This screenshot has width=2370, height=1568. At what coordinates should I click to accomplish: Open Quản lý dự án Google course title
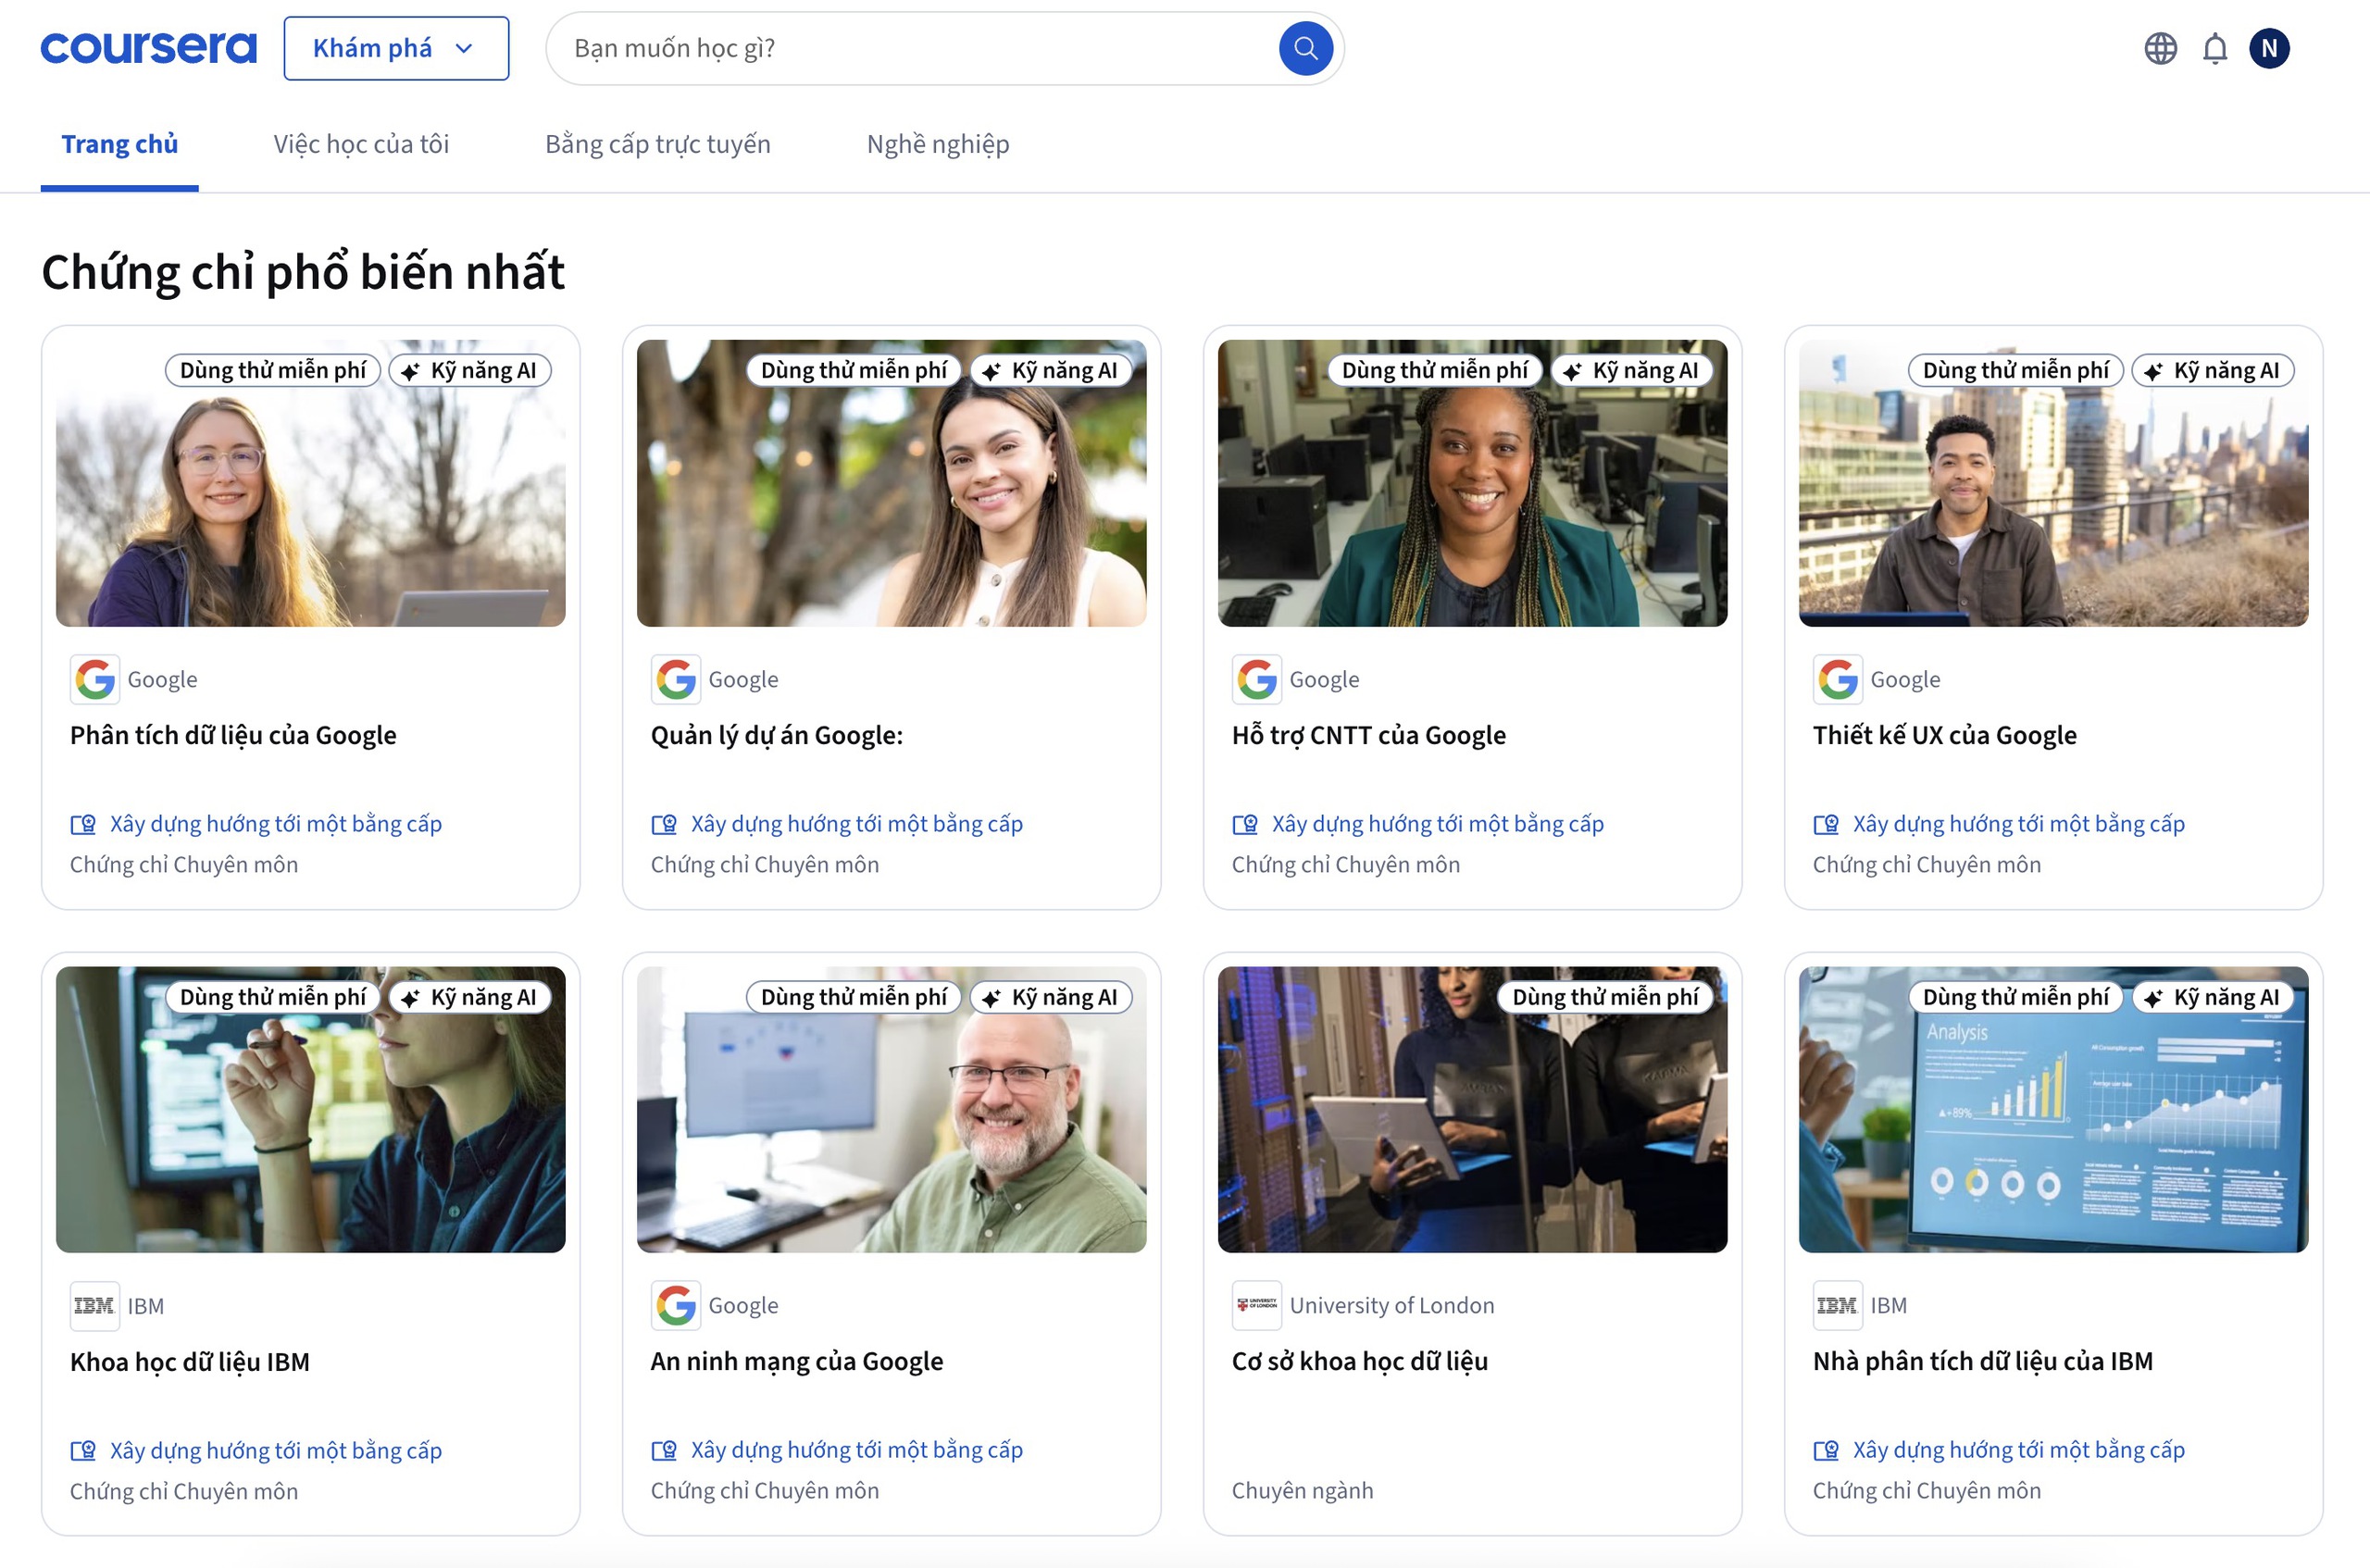pyautogui.click(x=776, y=735)
